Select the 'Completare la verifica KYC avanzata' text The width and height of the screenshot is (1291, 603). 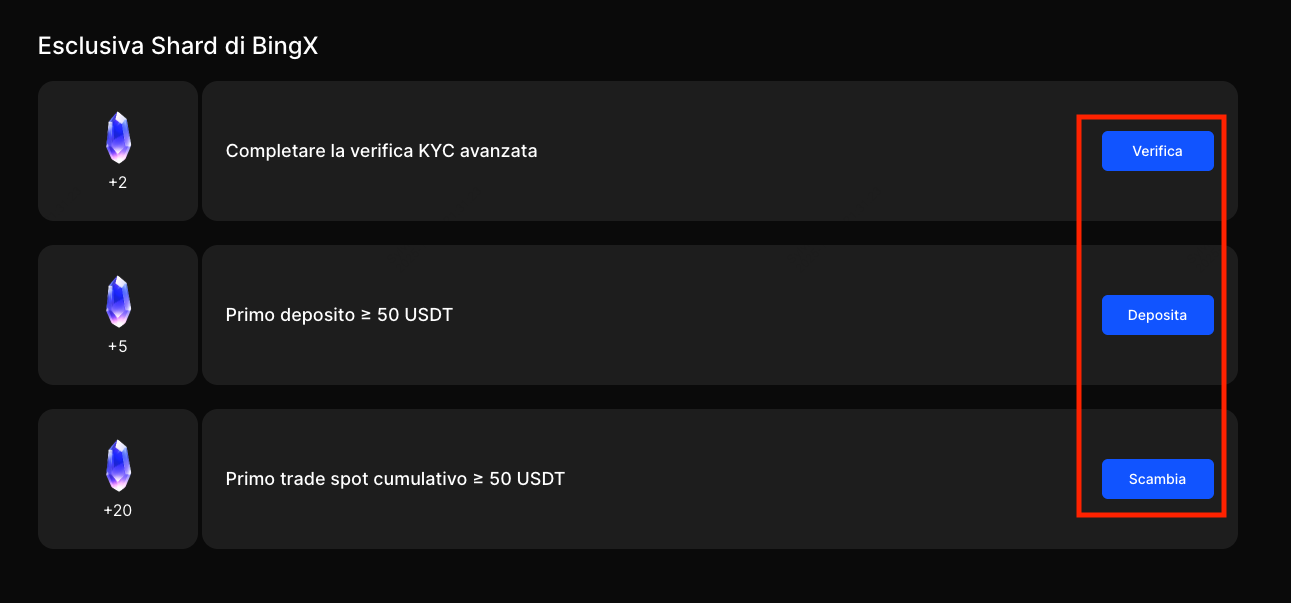pyautogui.click(x=381, y=151)
